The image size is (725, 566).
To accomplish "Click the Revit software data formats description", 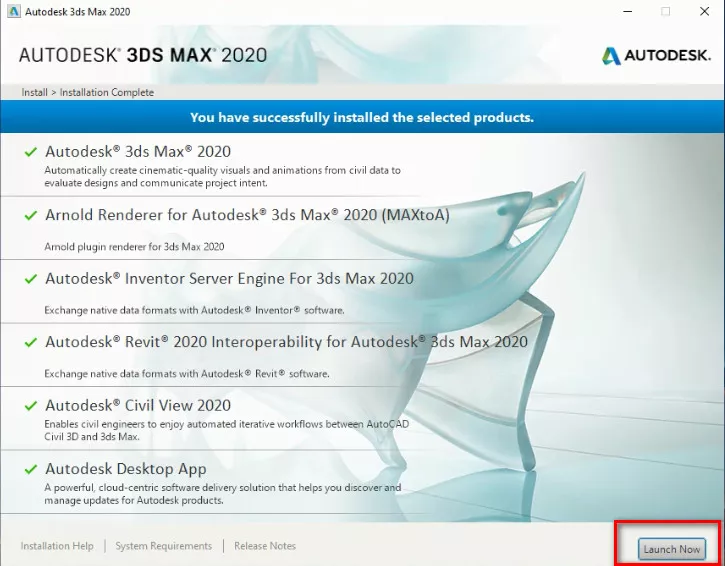I will 187,373.
